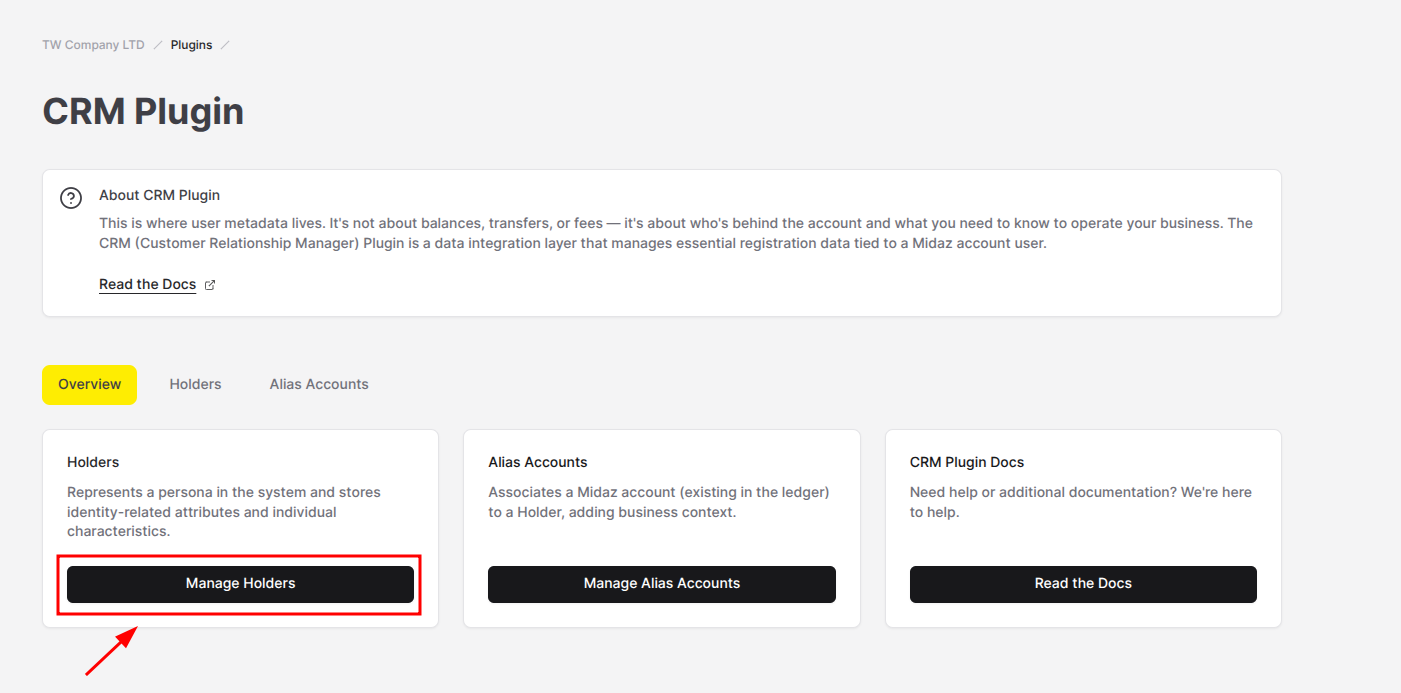Click the Manage Alias Accounts button
This screenshot has height=693, width=1401.
point(662,584)
